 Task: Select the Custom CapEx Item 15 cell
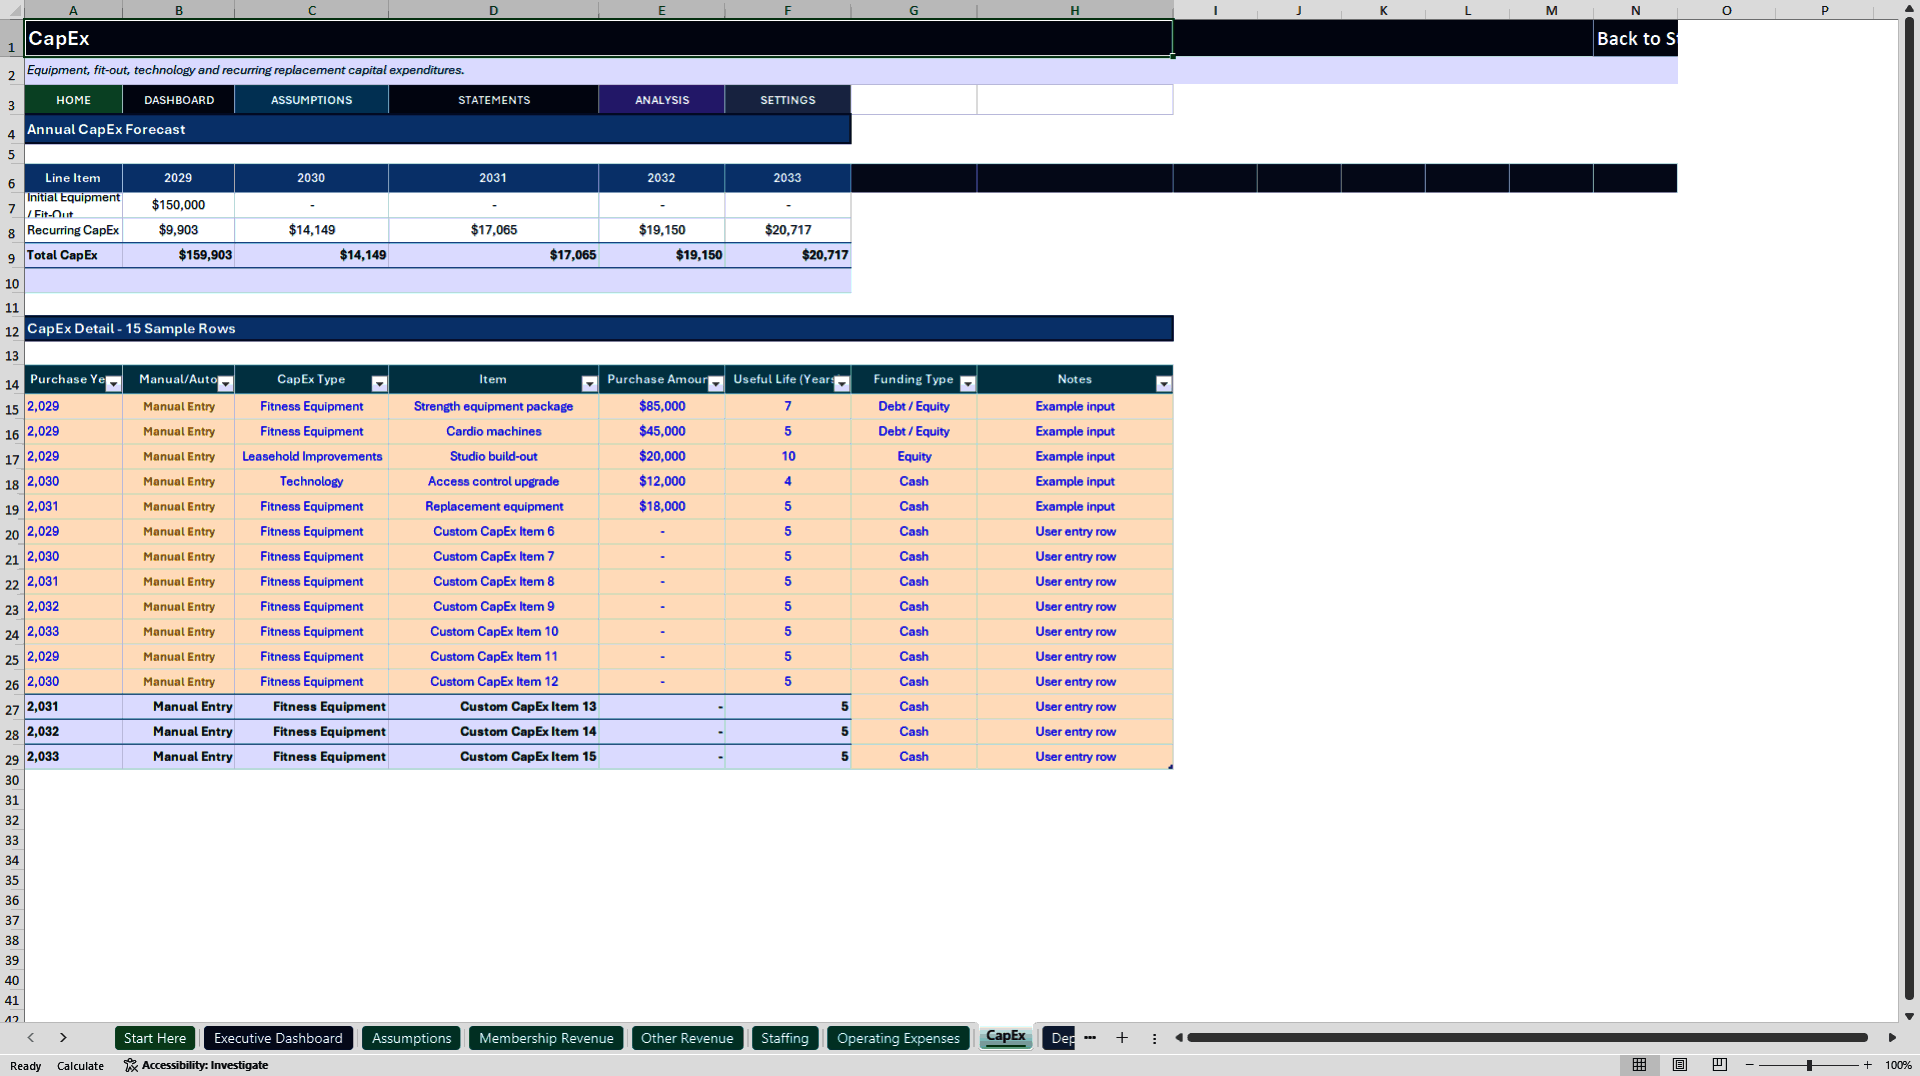coord(494,756)
